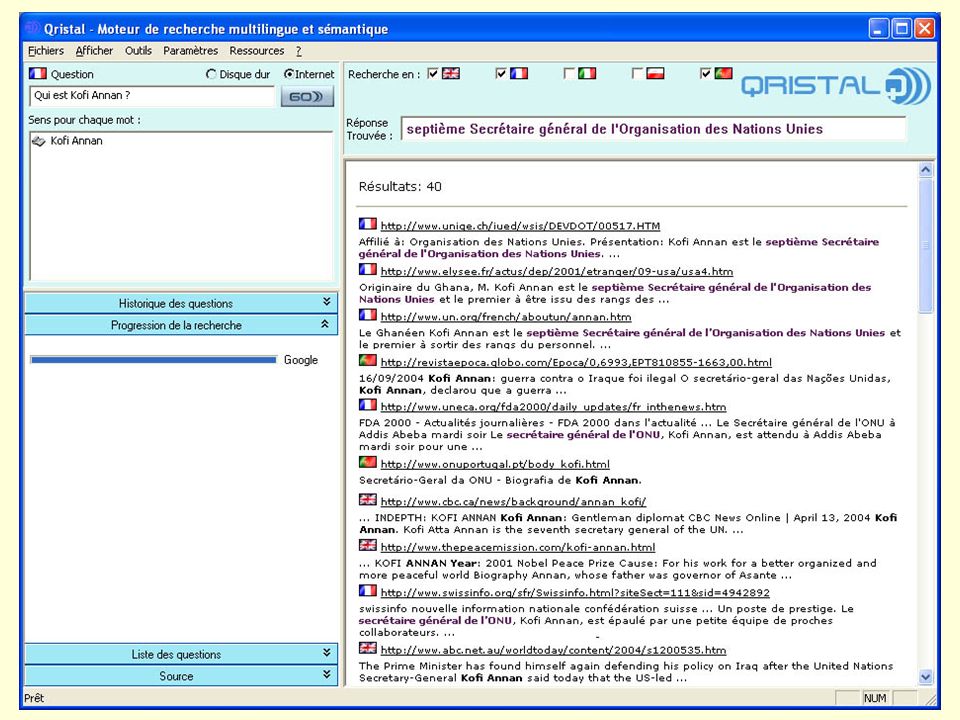960x720 pixels.
Task: Click the English flag in Recherche en
Action: [x=451, y=73]
